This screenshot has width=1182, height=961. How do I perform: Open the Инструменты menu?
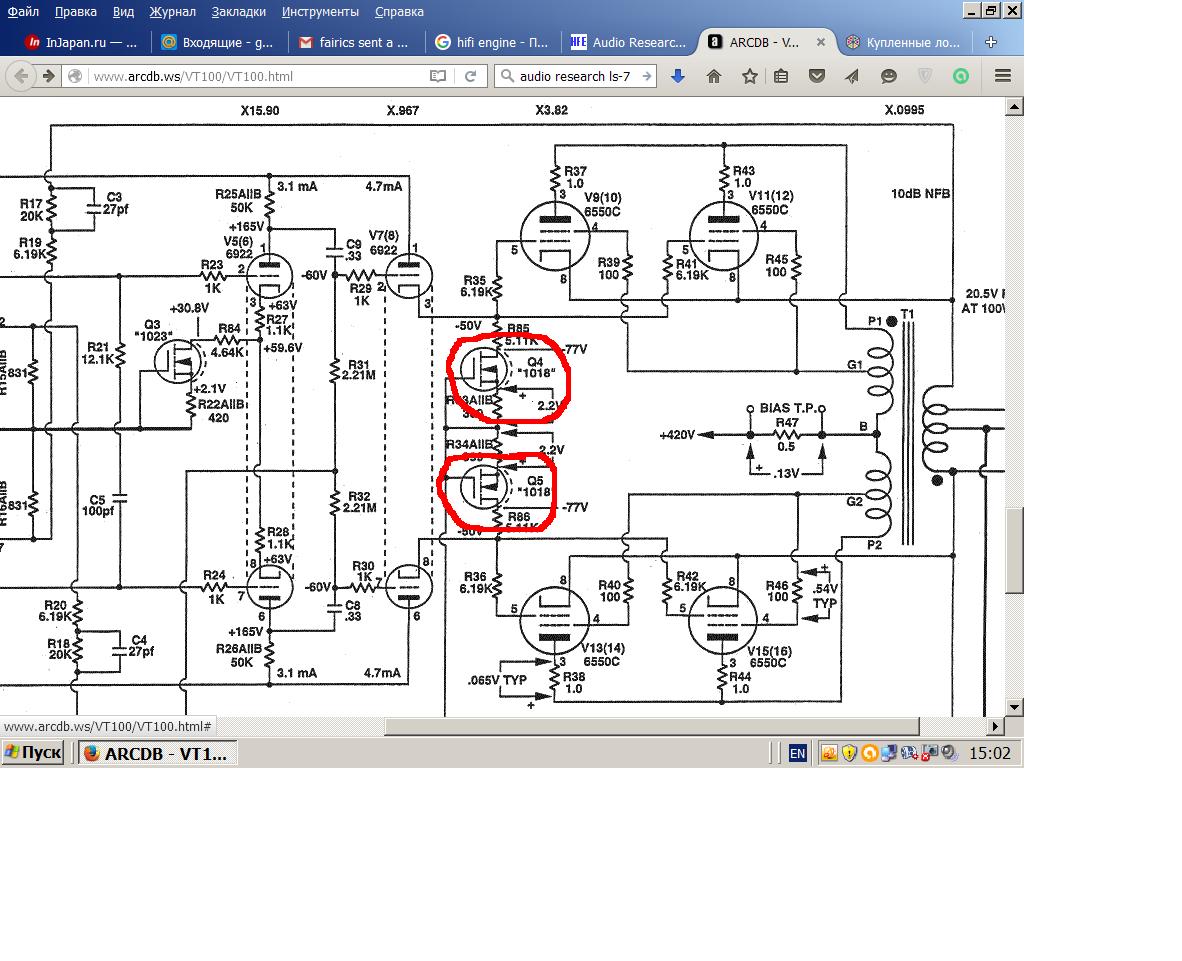(x=320, y=12)
